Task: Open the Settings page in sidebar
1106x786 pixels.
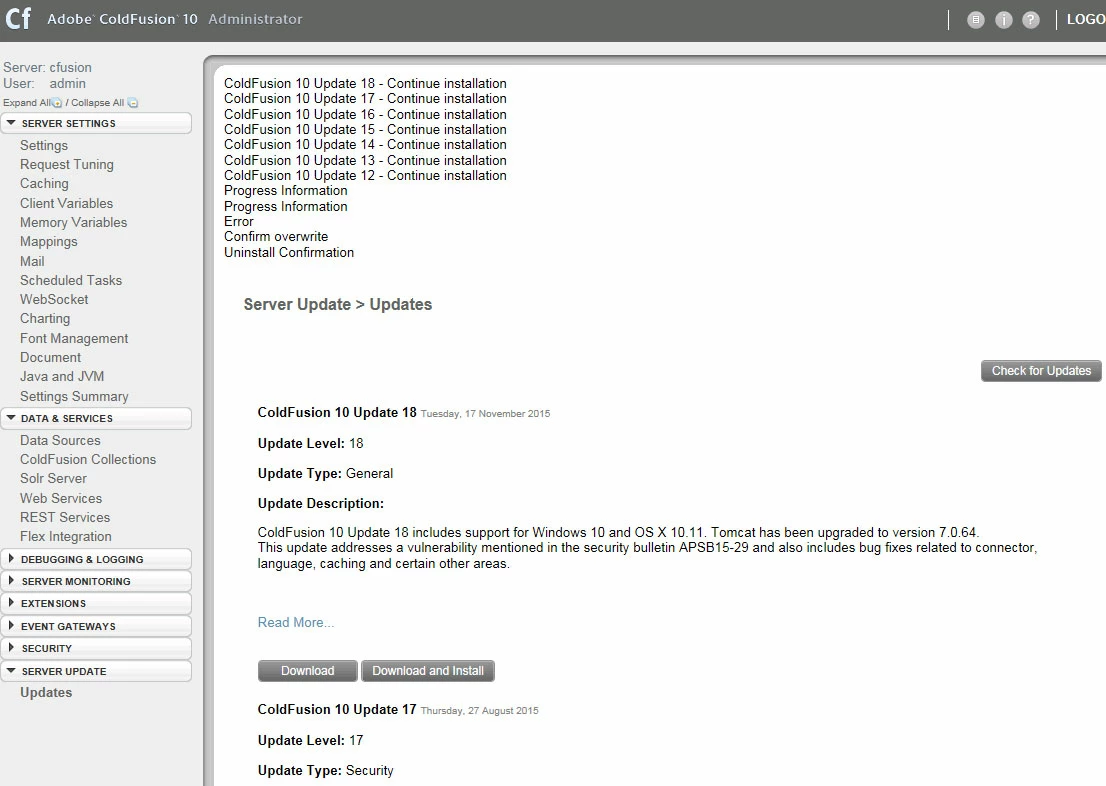Action: pyautogui.click(x=44, y=145)
